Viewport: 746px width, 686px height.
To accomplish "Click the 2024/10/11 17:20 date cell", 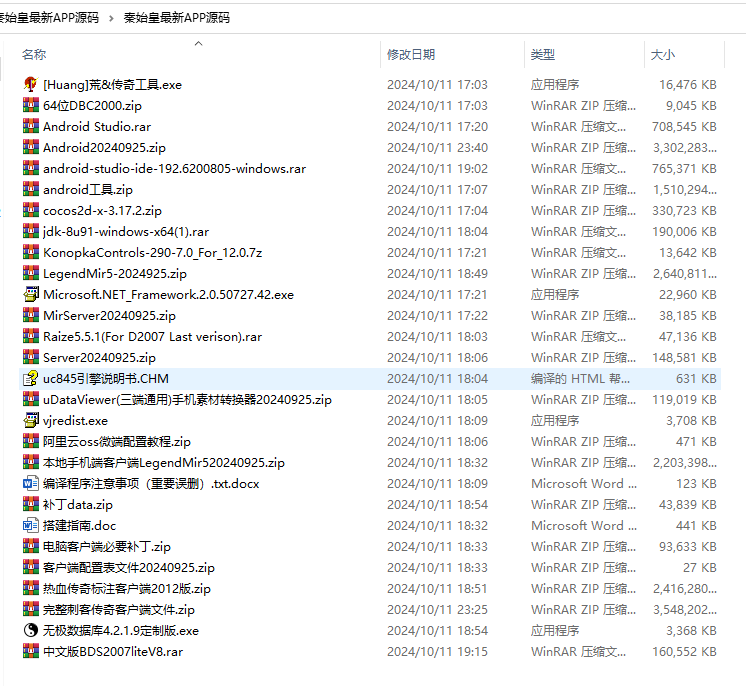I will (x=437, y=127).
